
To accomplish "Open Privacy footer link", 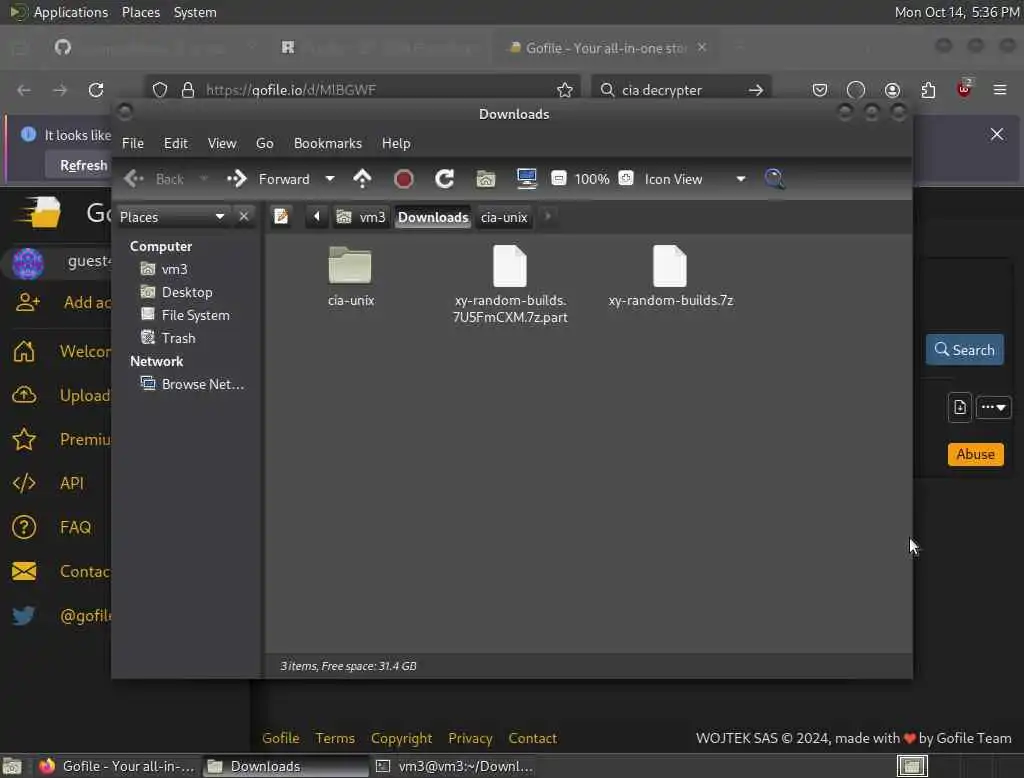I will (x=470, y=738).
